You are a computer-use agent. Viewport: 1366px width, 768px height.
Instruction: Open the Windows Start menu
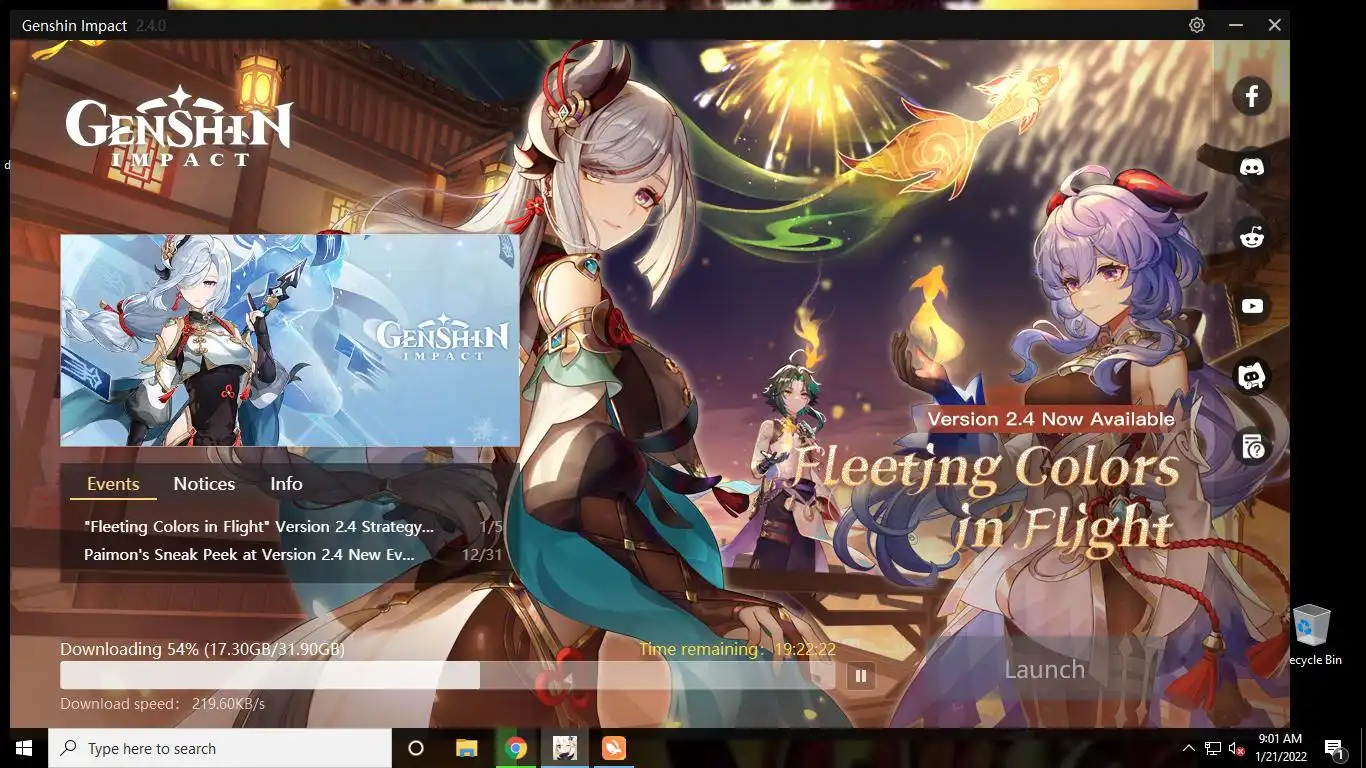click(24, 748)
